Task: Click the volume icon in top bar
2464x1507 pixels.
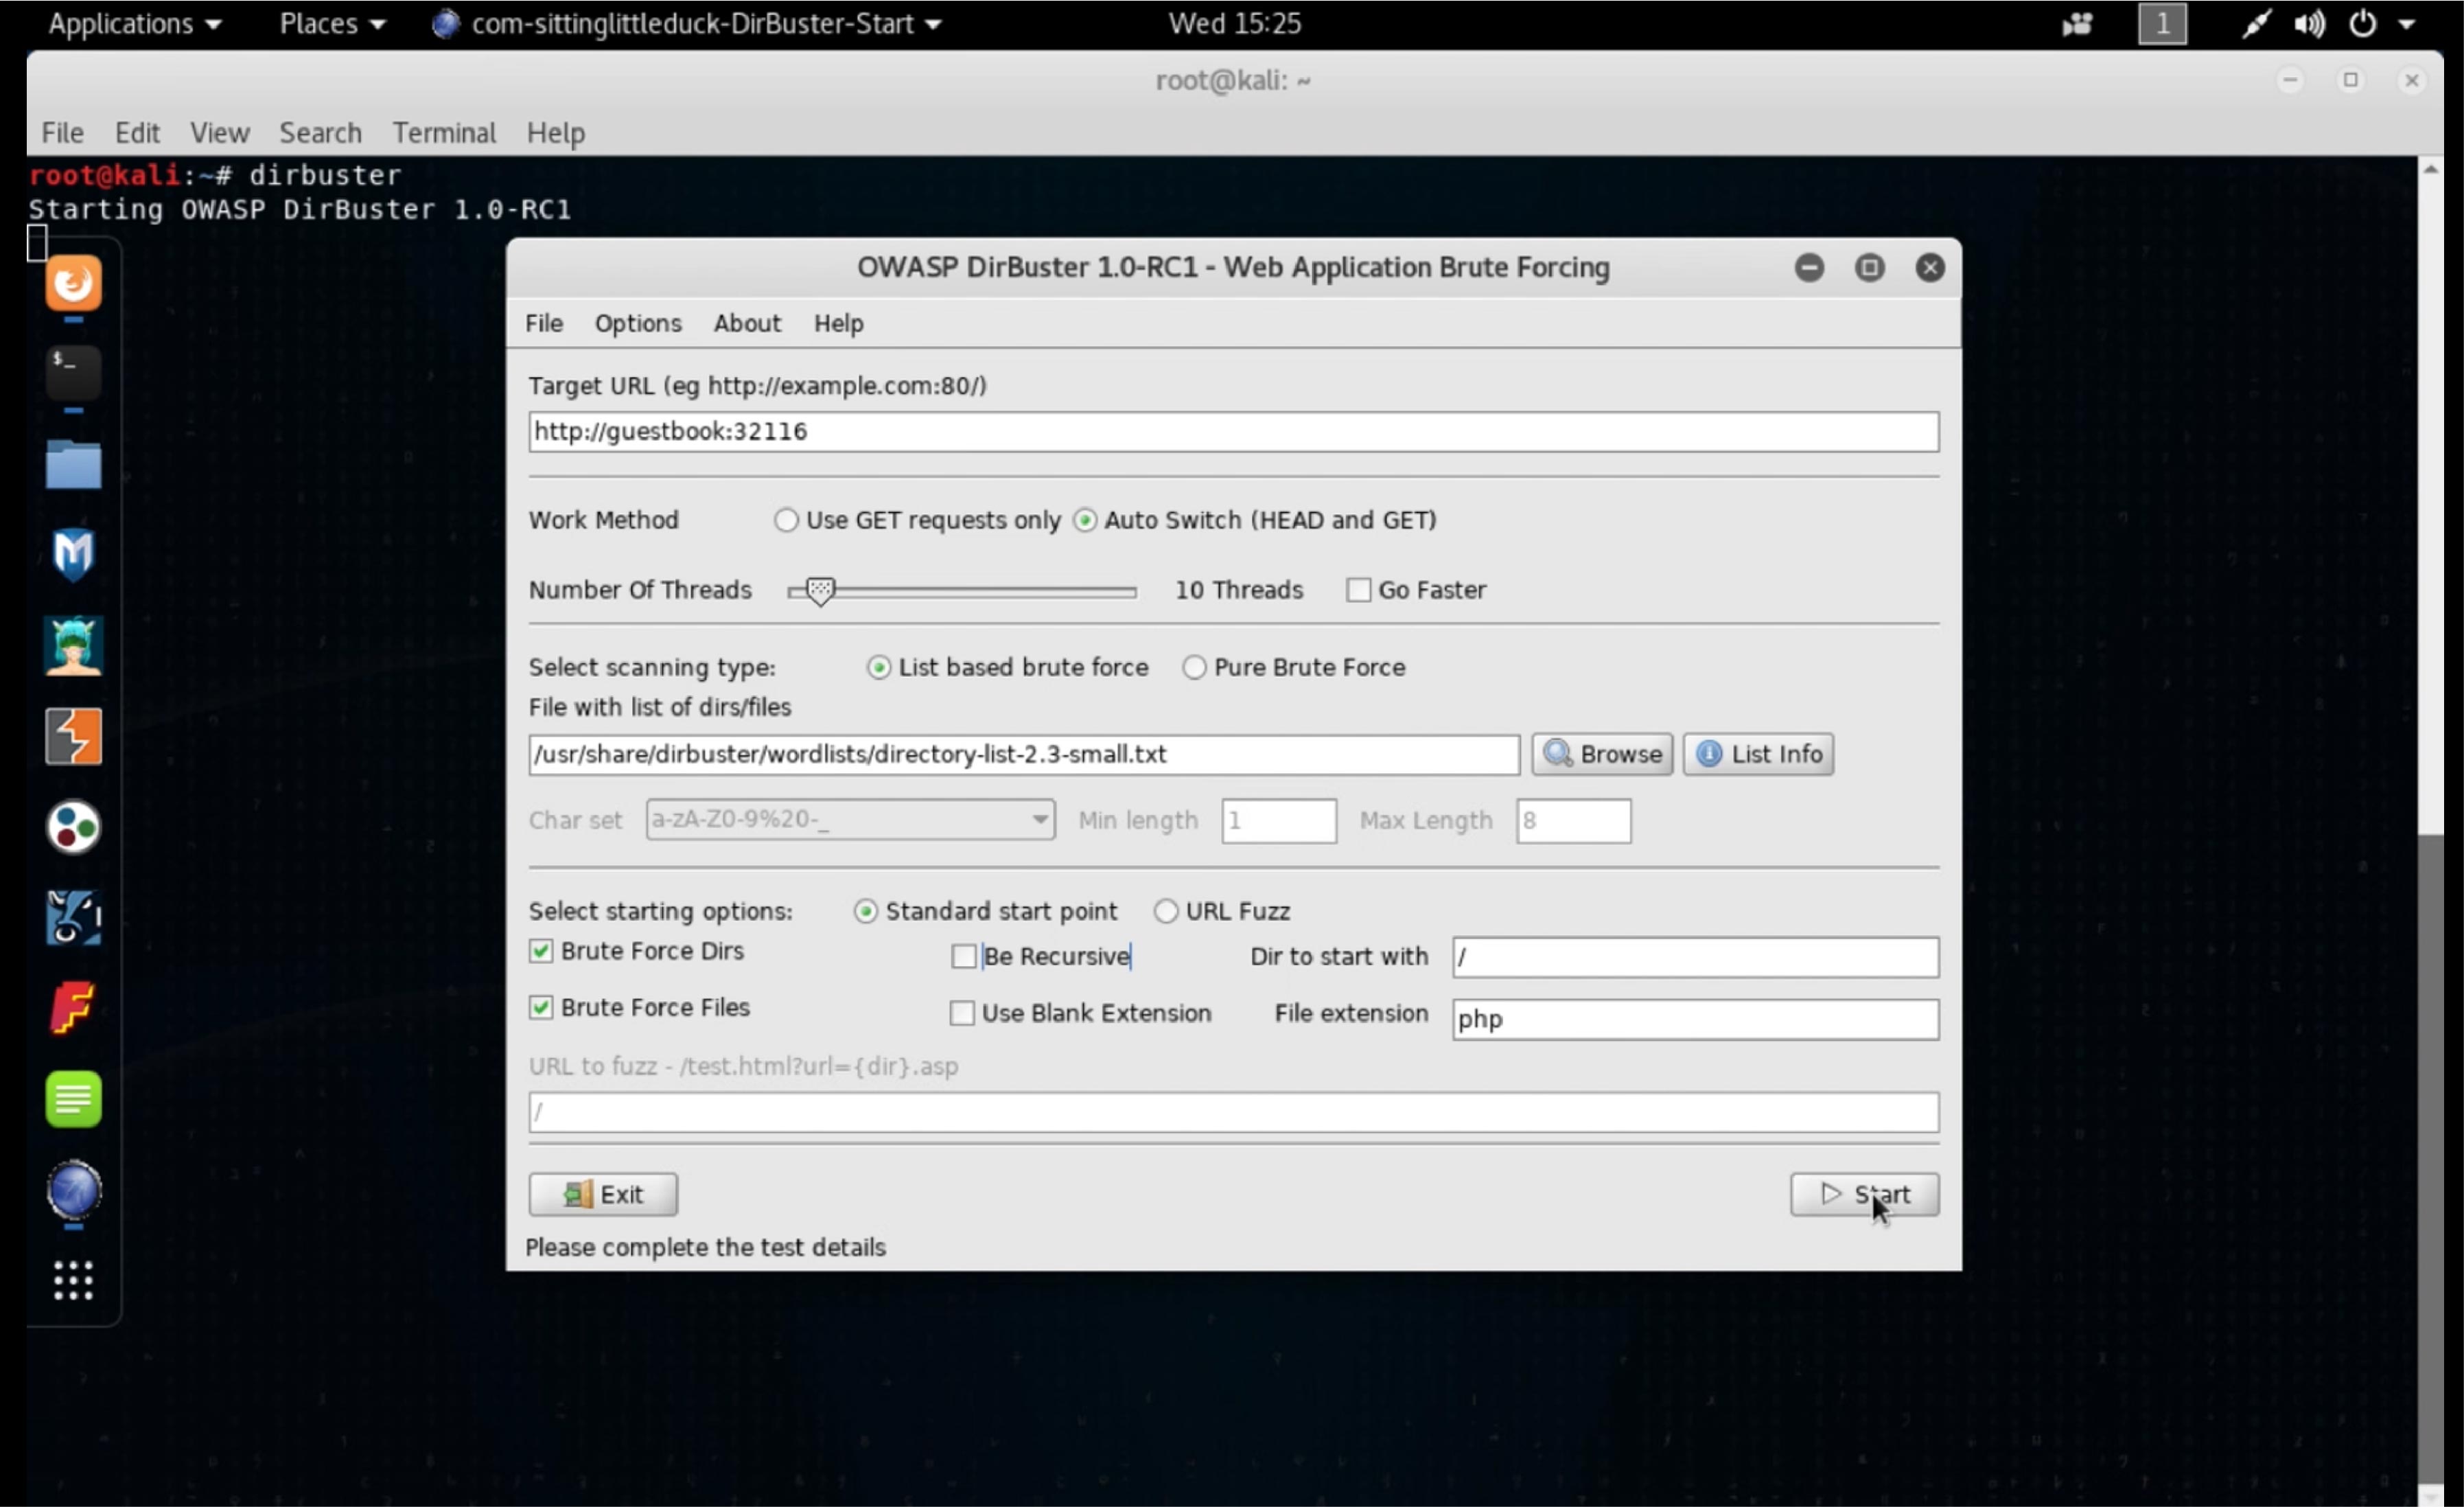Action: point(2309,23)
